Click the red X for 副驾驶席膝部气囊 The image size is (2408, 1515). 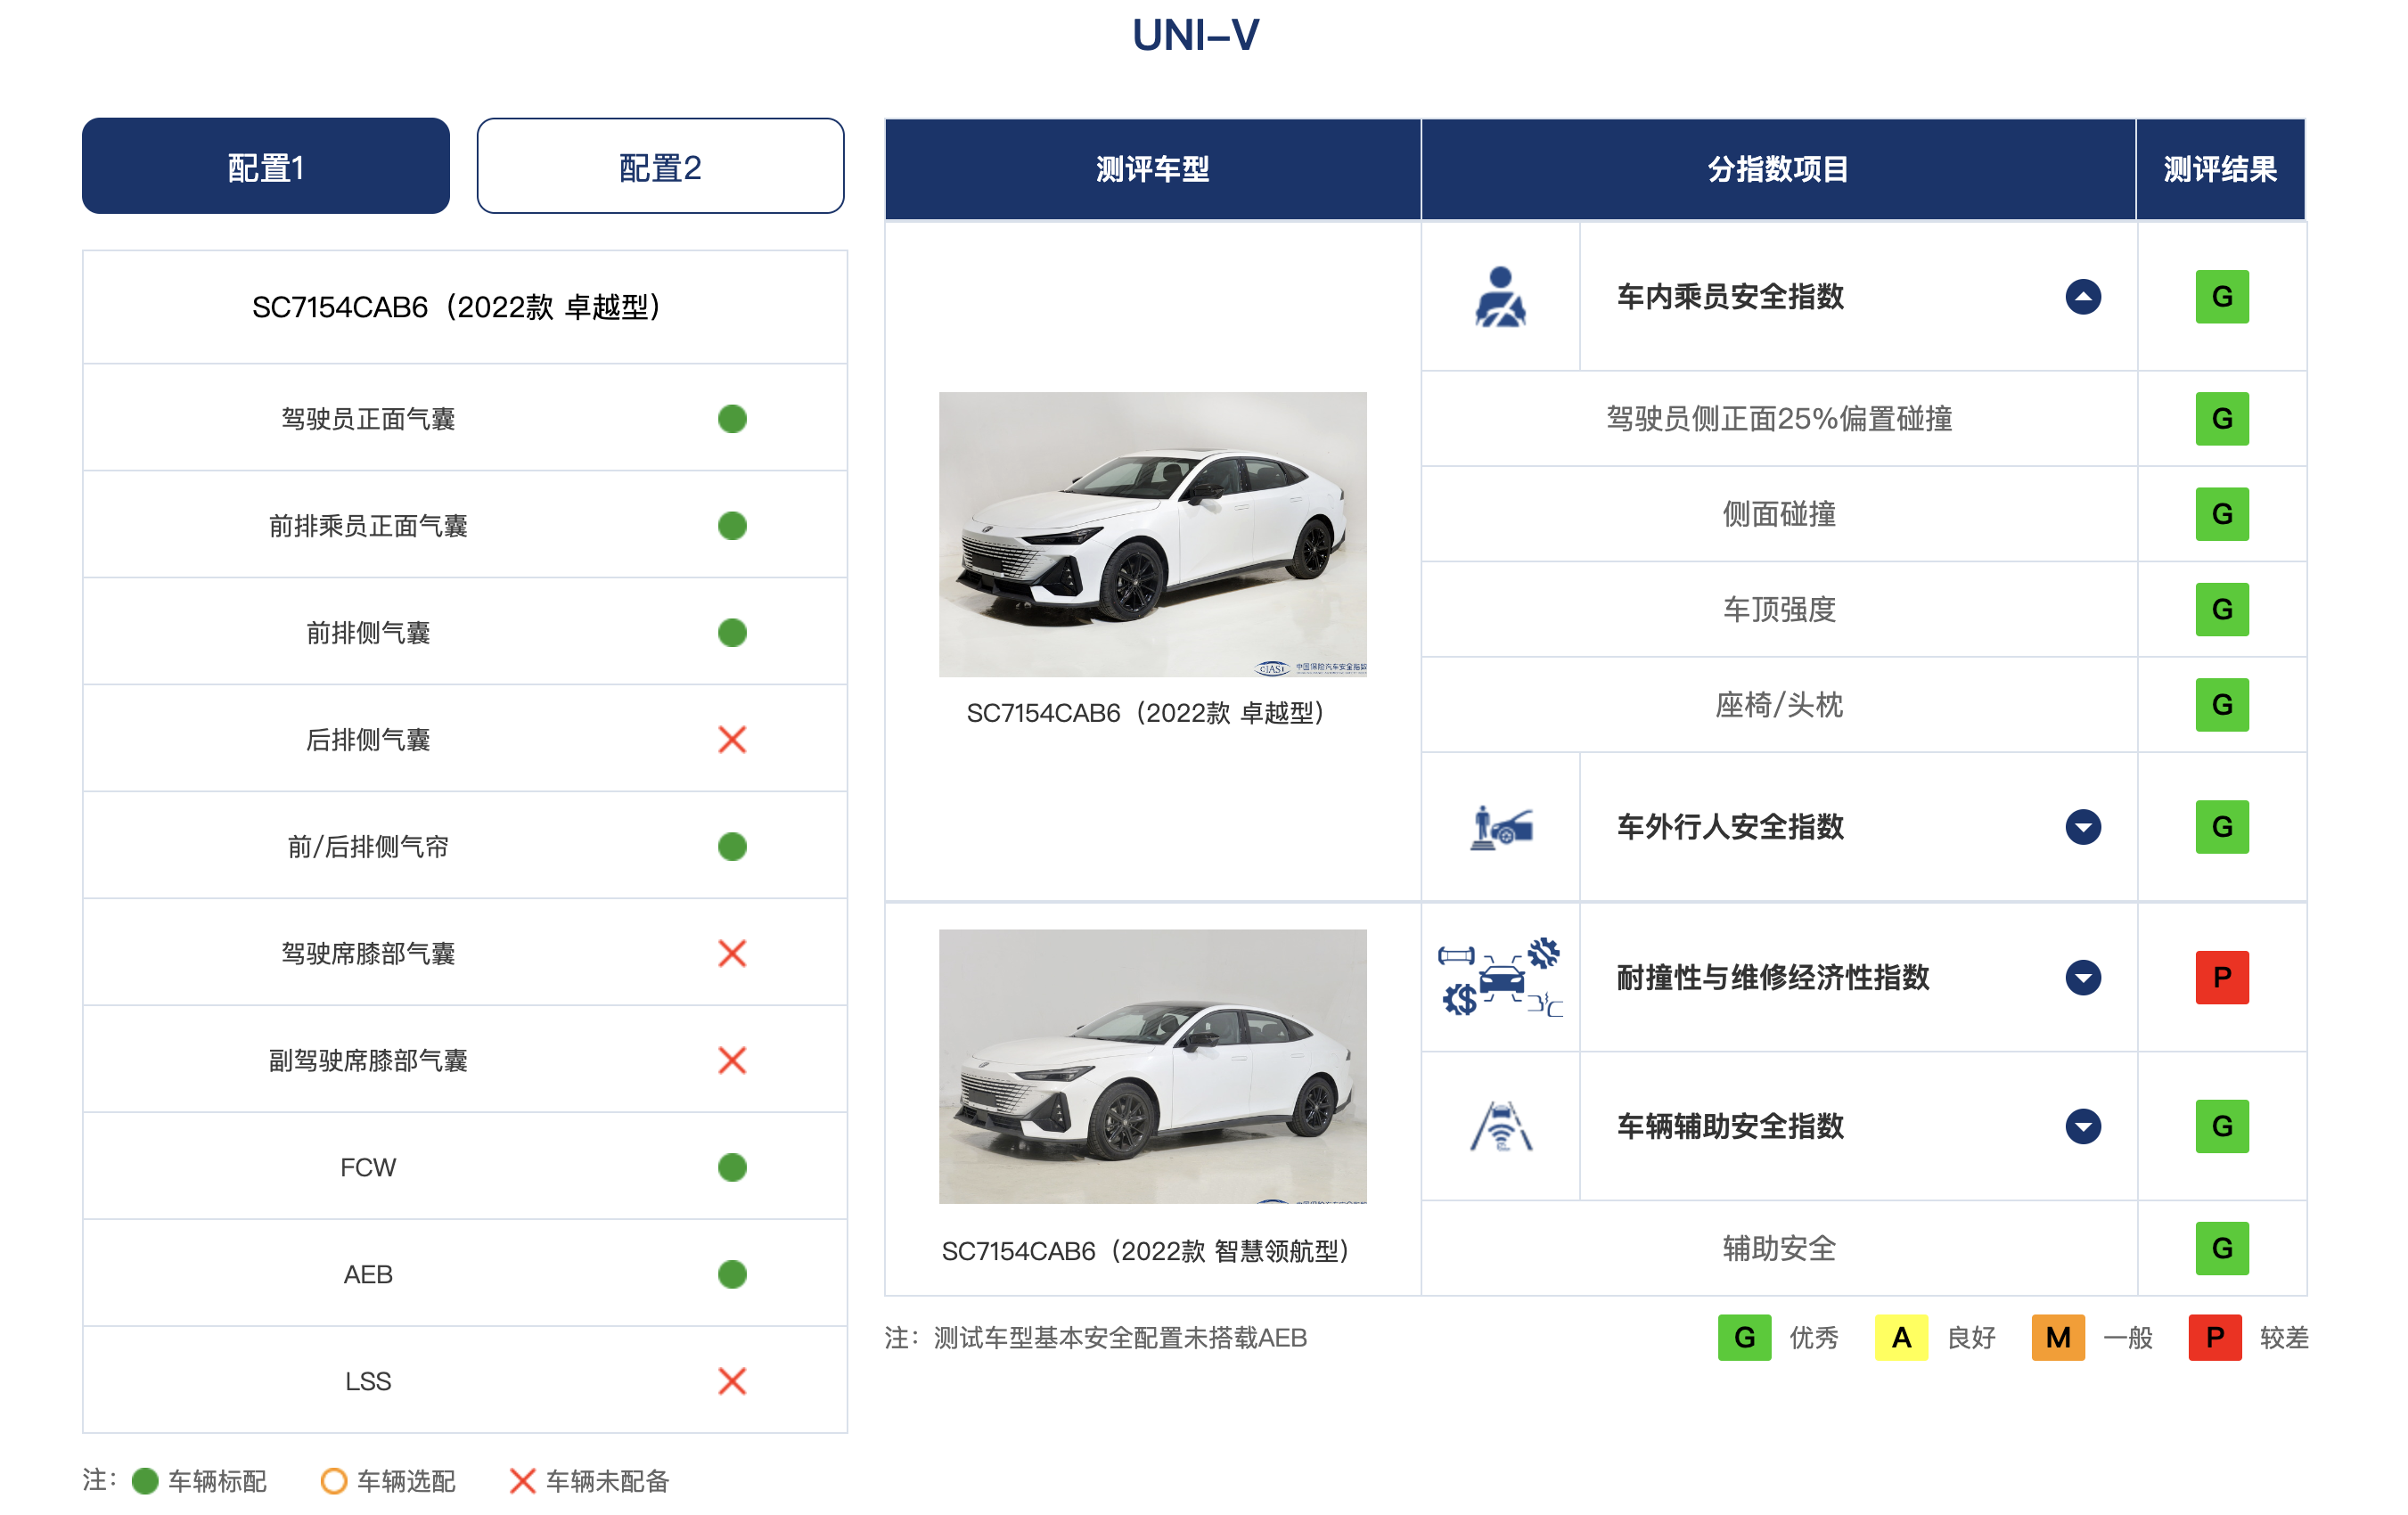point(732,1061)
